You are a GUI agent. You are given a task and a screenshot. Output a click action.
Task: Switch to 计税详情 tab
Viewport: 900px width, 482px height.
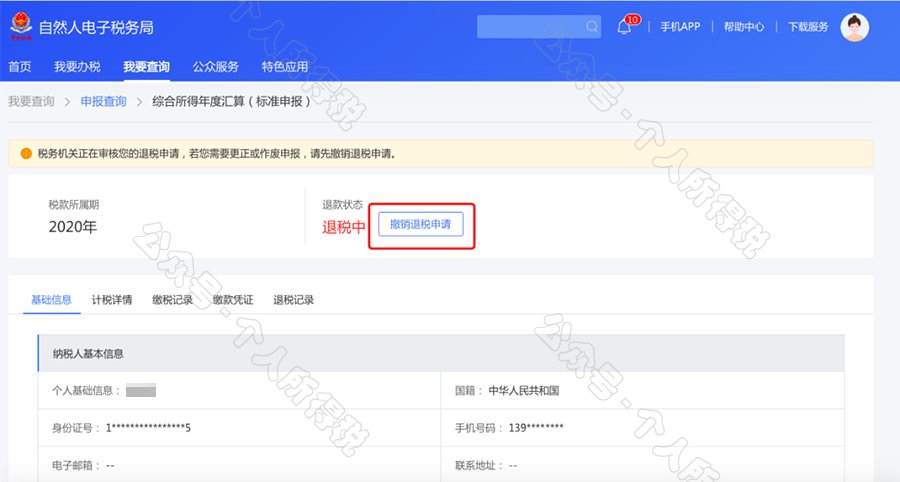coord(112,300)
